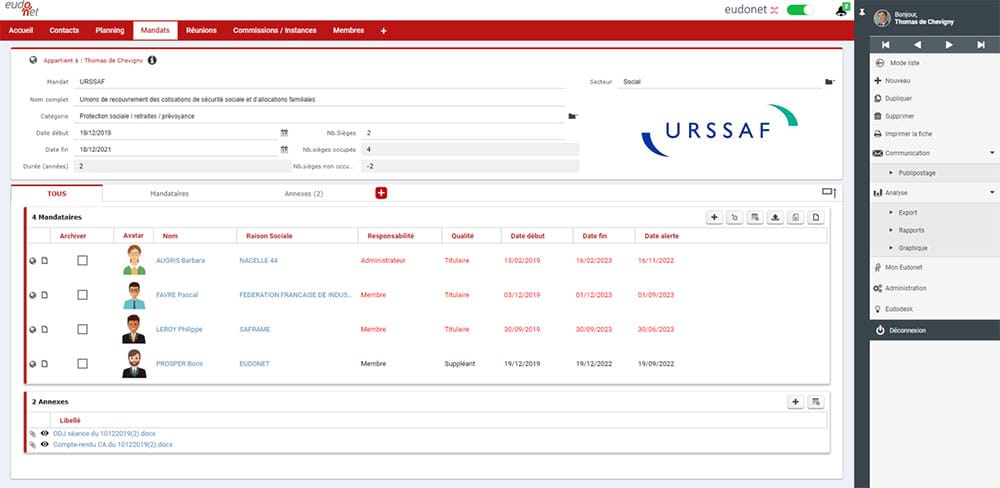Open the Accueil tab
Image resolution: width=1000 pixels, height=488 pixels.
pos(21,31)
